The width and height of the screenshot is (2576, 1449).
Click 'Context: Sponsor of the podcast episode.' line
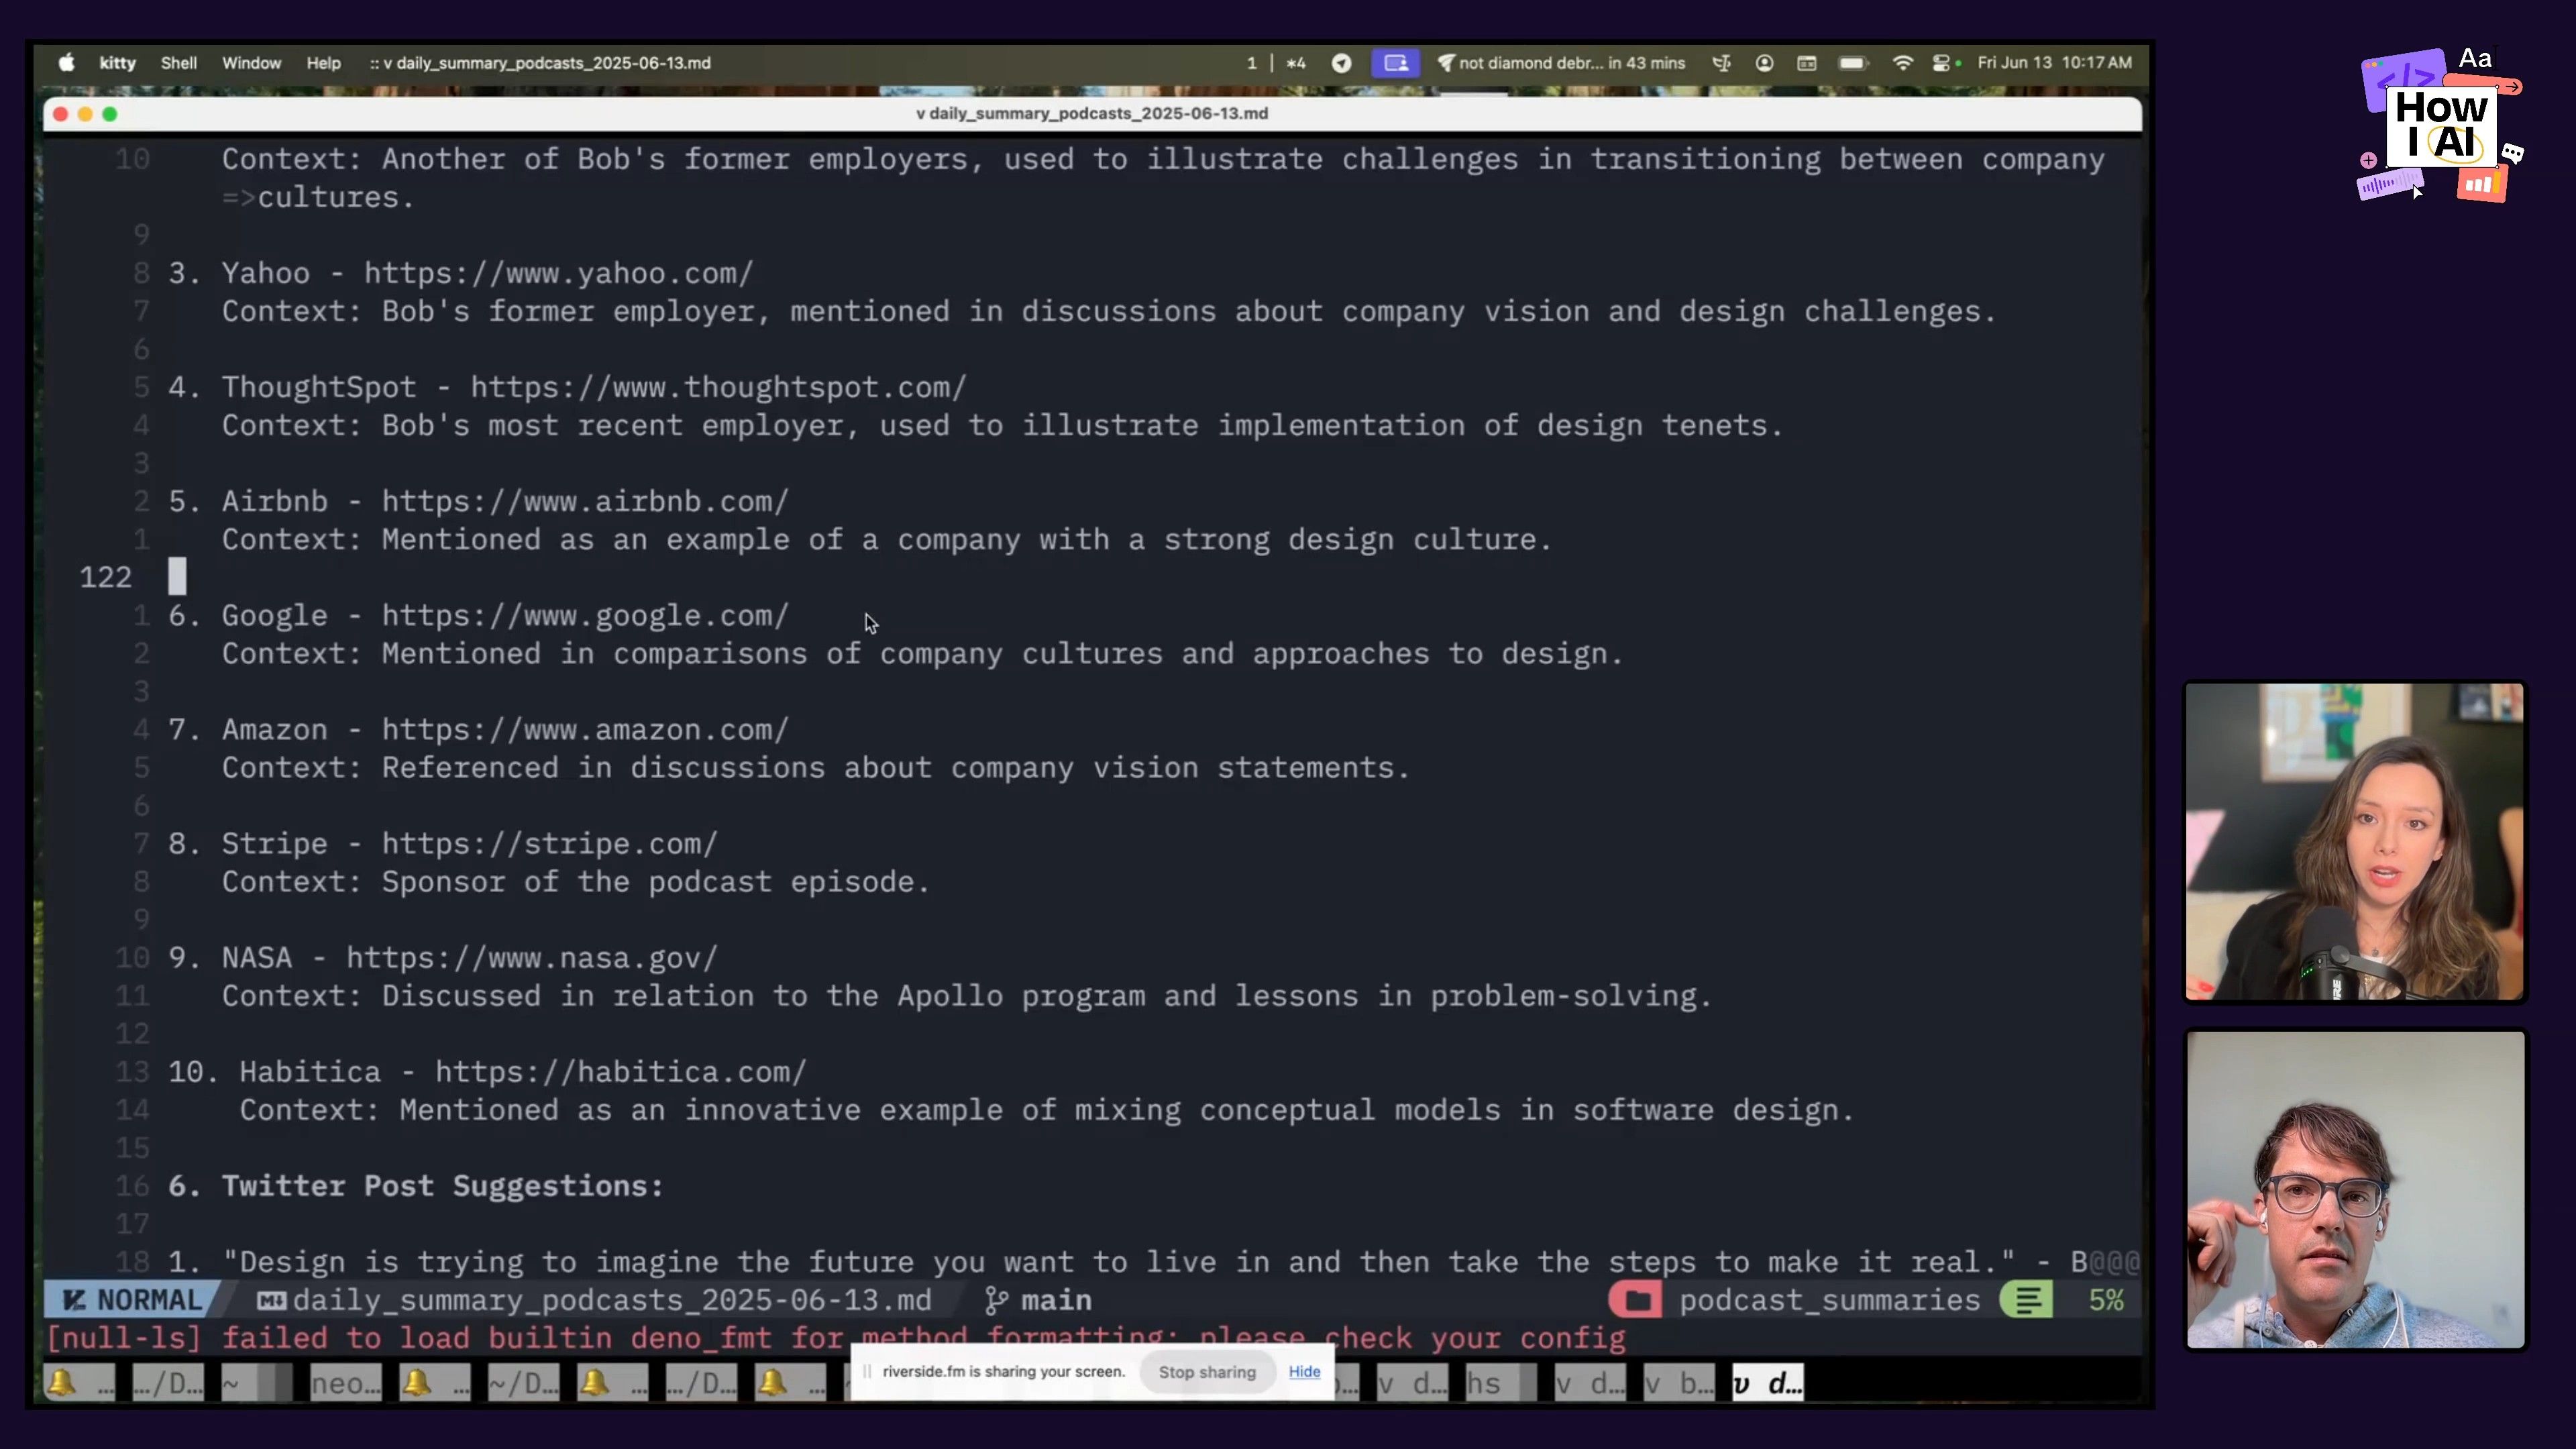click(576, 882)
